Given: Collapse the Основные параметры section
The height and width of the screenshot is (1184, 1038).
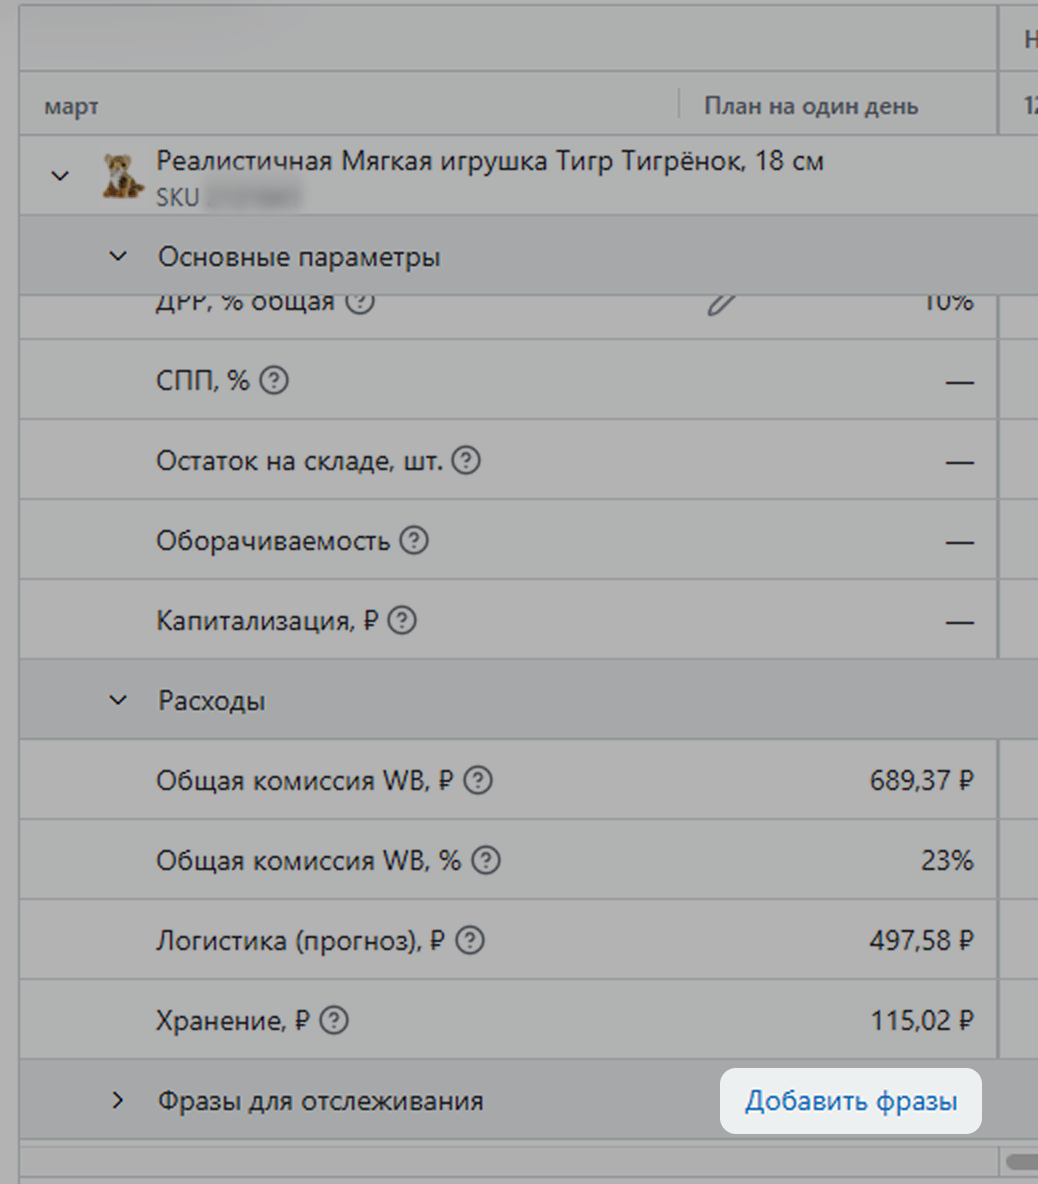Looking at the screenshot, I should click(x=118, y=257).
